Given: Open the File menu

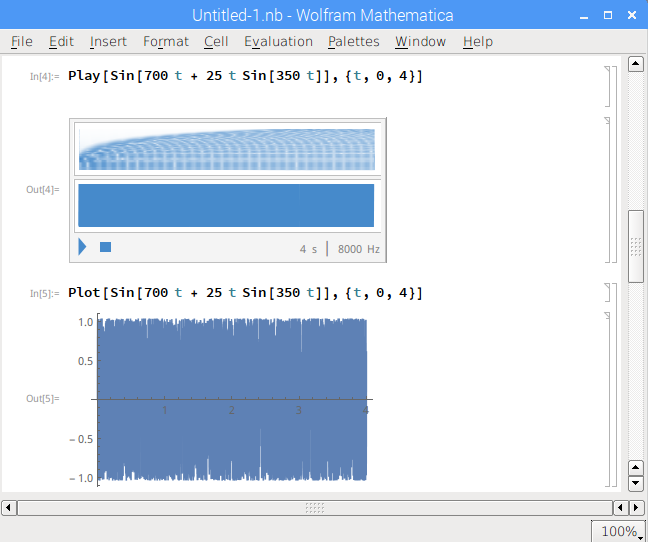Looking at the screenshot, I should [x=21, y=41].
